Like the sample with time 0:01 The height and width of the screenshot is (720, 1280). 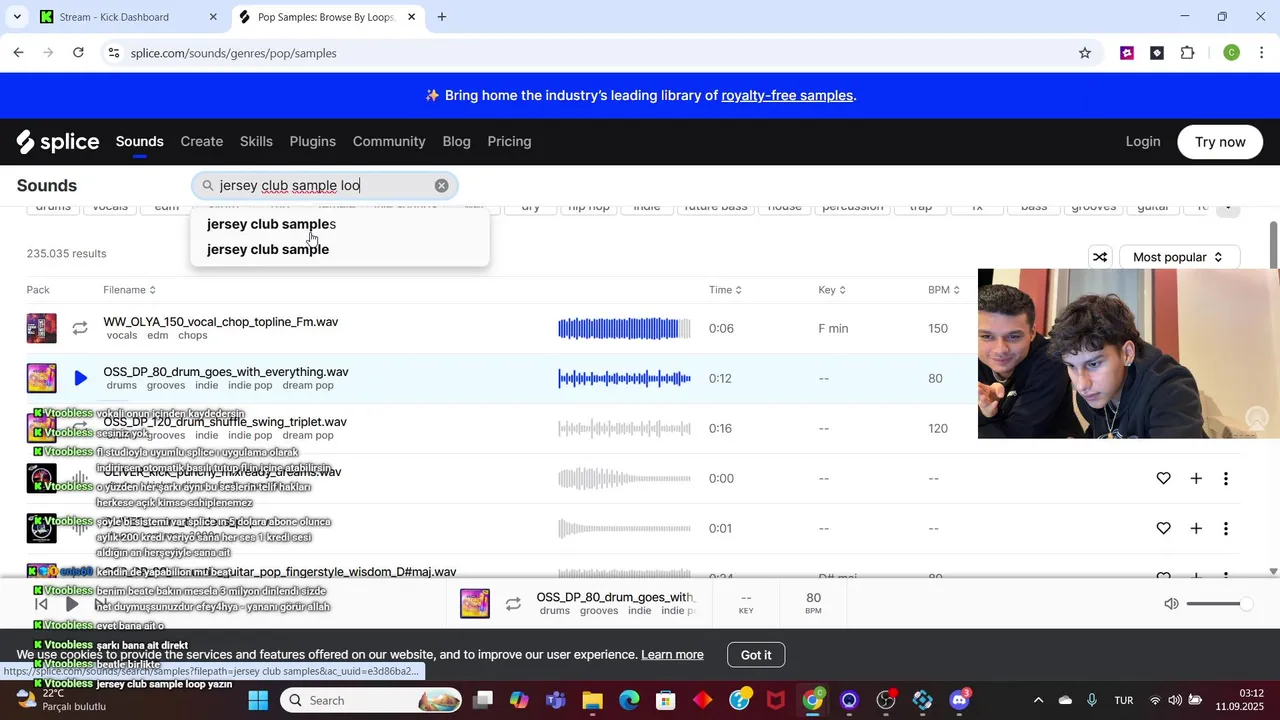coord(1163,528)
